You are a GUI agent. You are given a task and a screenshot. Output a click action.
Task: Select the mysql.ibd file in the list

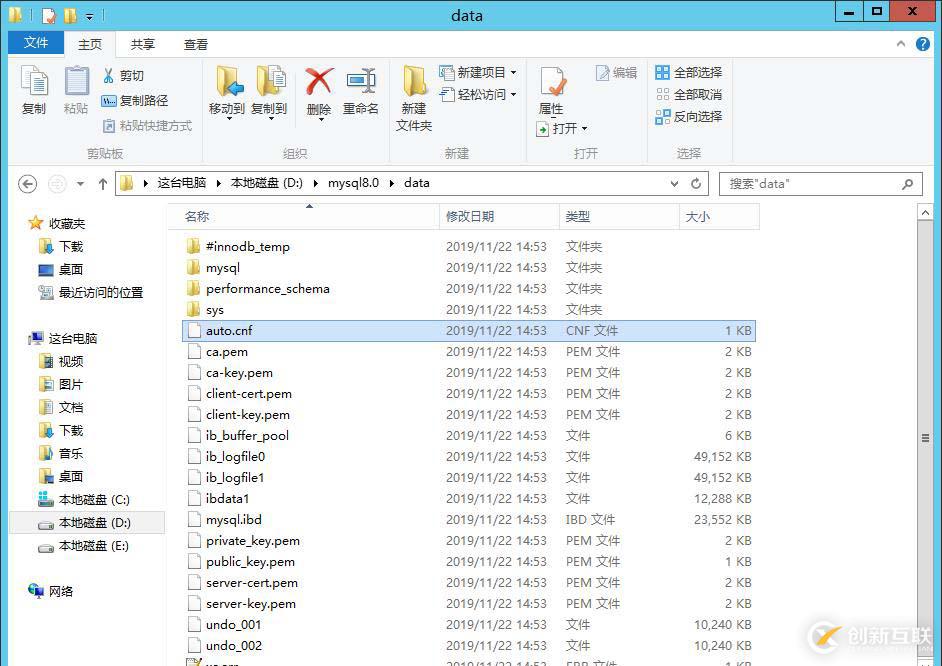pos(232,519)
